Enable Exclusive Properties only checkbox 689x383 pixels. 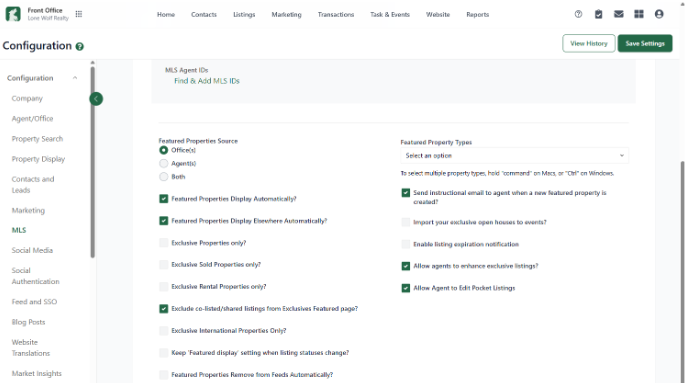(163, 242)
